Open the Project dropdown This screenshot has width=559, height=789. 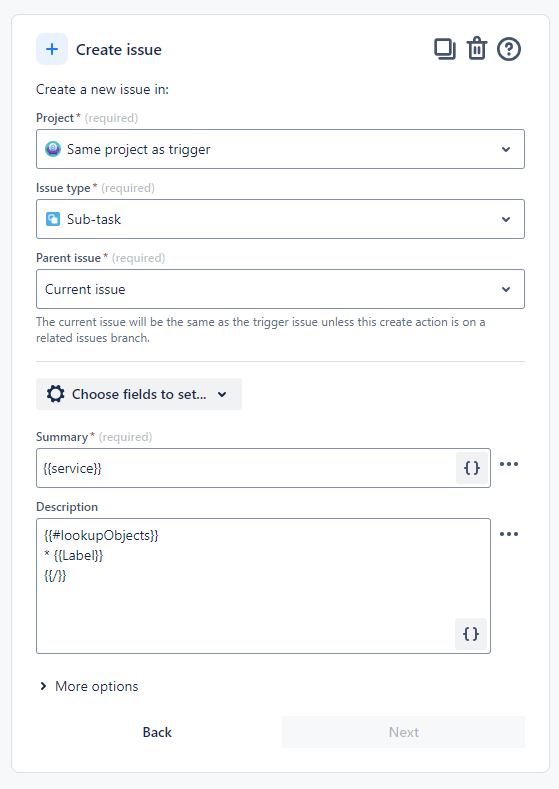click(x=280, y=149)
